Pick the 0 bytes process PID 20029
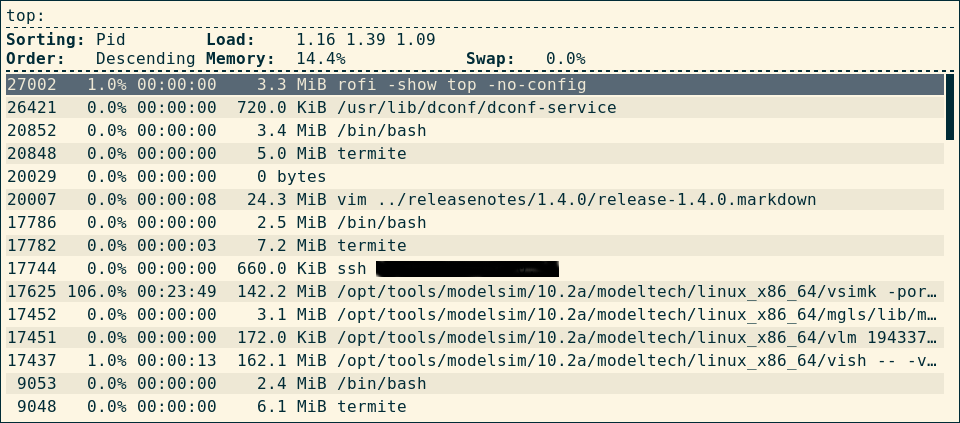The height and width of the screenshot is (423, 960). 474,176
